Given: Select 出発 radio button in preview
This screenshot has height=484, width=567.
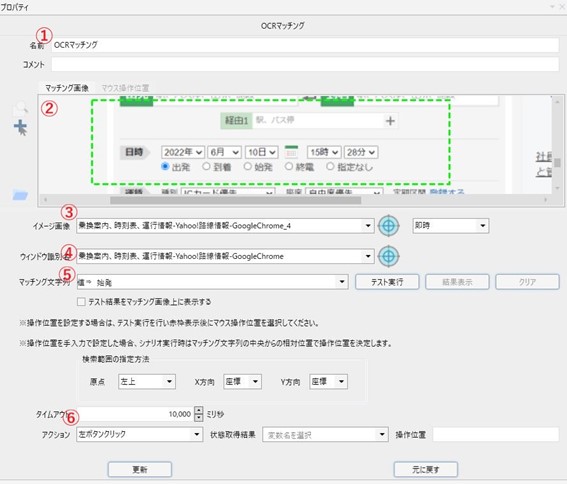Looking at the screenshot, I should (x=165, y=166).
